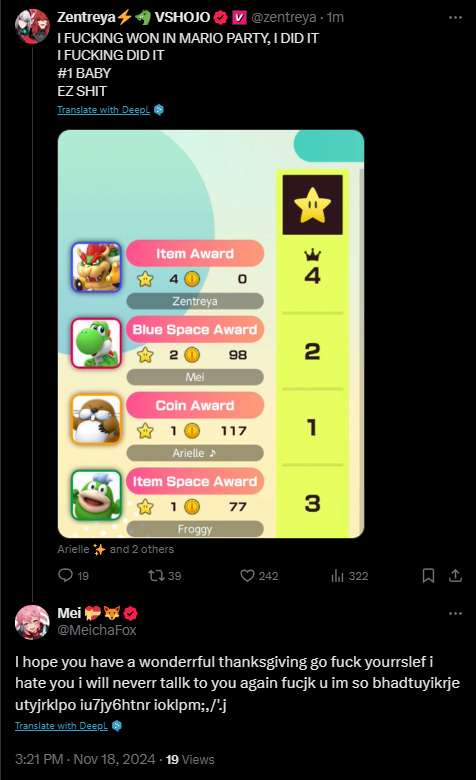The height and width of the screenshot is (780, 476).
Task: Open the @zentreya handle link
Action: [284, 17]
